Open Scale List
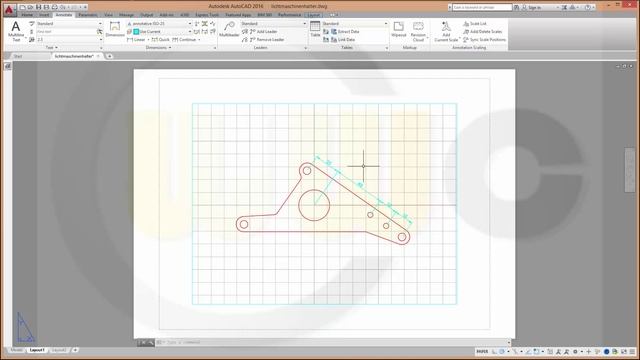The image size is (640, 360). point(475,24)
